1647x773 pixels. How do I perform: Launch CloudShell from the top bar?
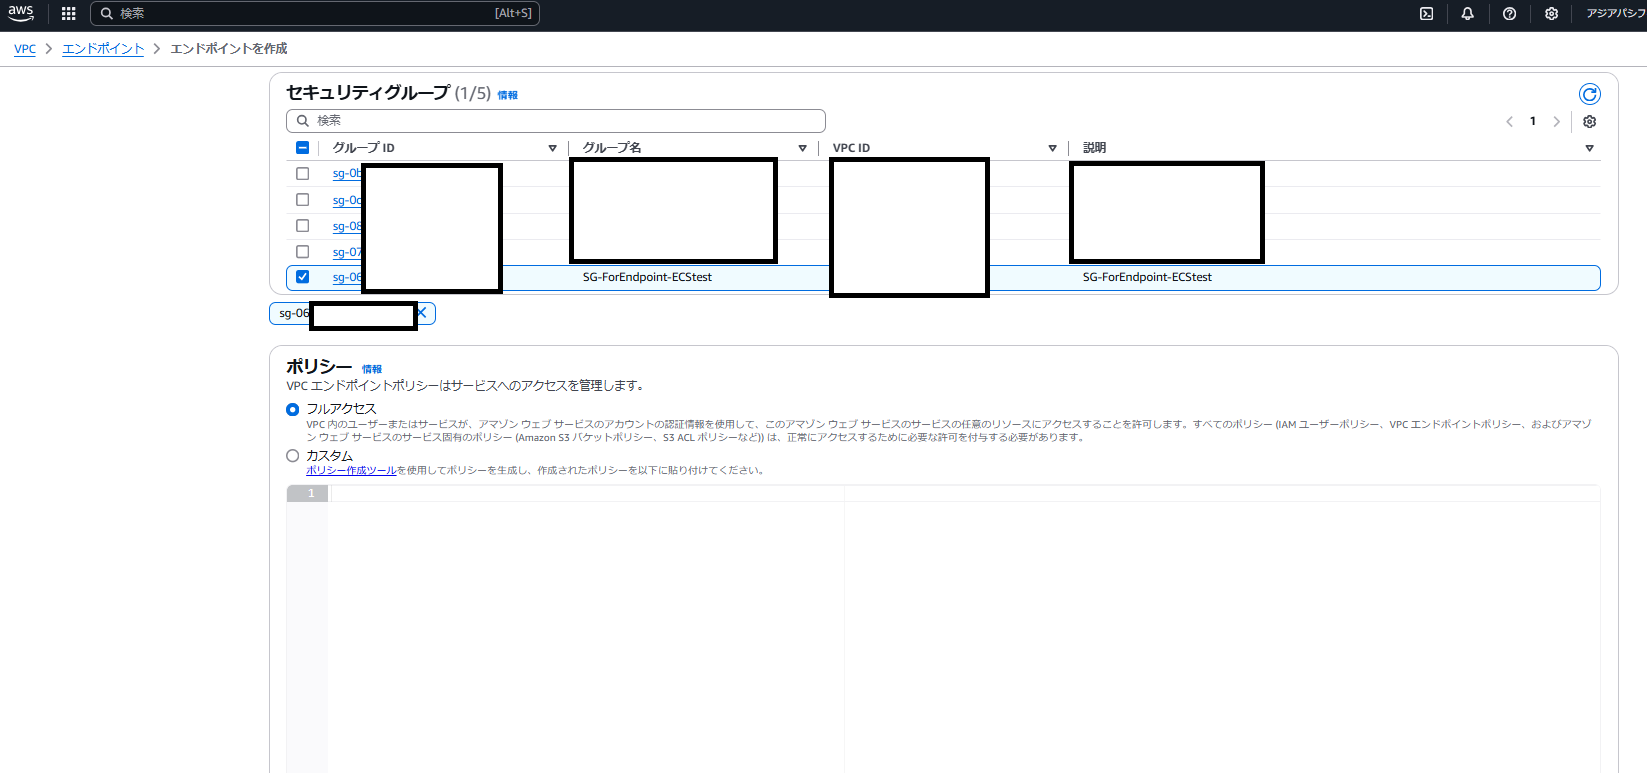pos(1426,14)
